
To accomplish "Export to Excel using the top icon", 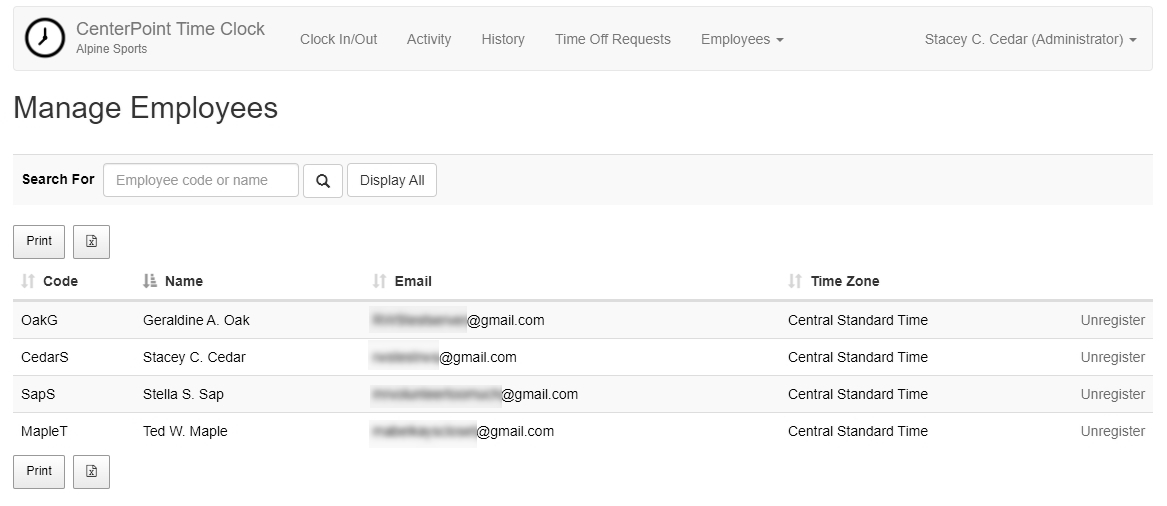I will [x=91, y=242].
